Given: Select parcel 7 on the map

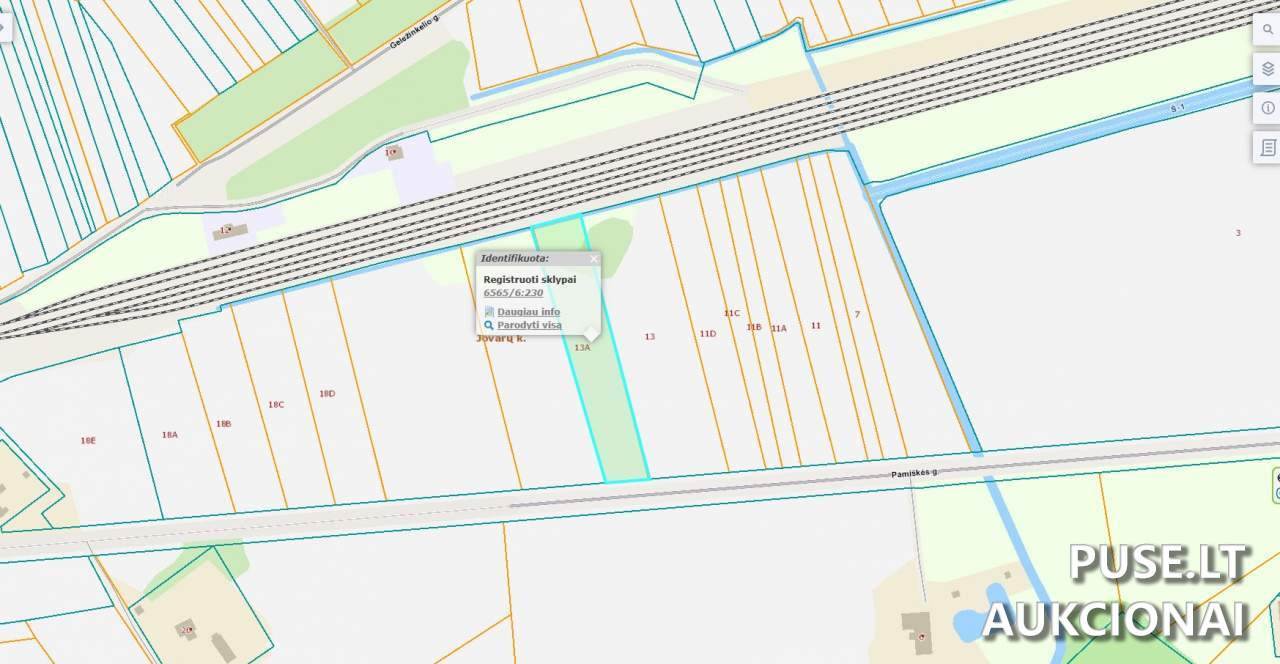Looking at the screenshot, I should (x=857, y=315).
